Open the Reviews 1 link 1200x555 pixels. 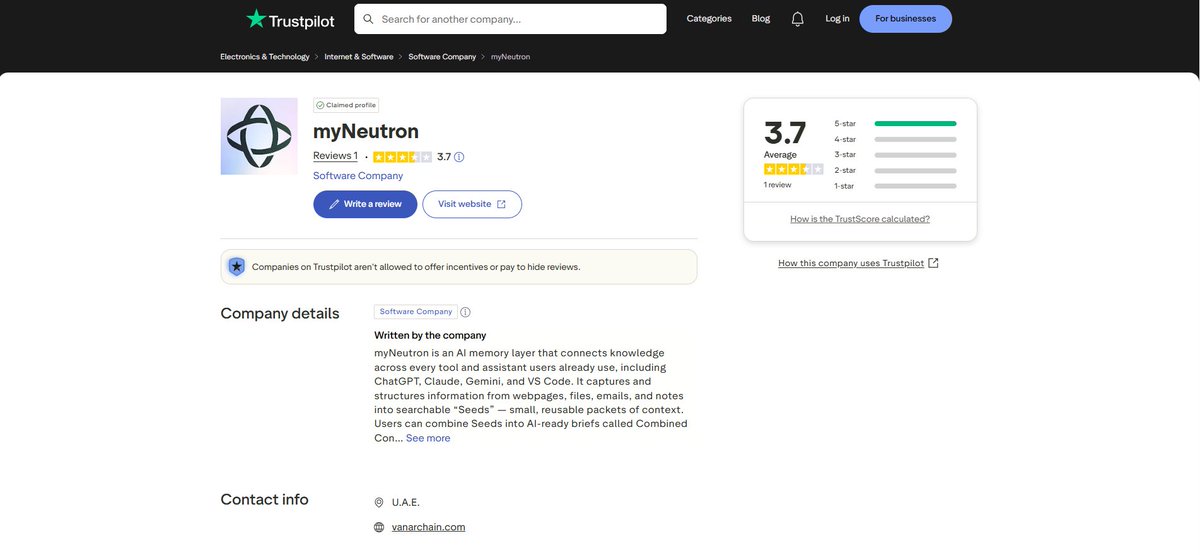[x=335, y=156]
